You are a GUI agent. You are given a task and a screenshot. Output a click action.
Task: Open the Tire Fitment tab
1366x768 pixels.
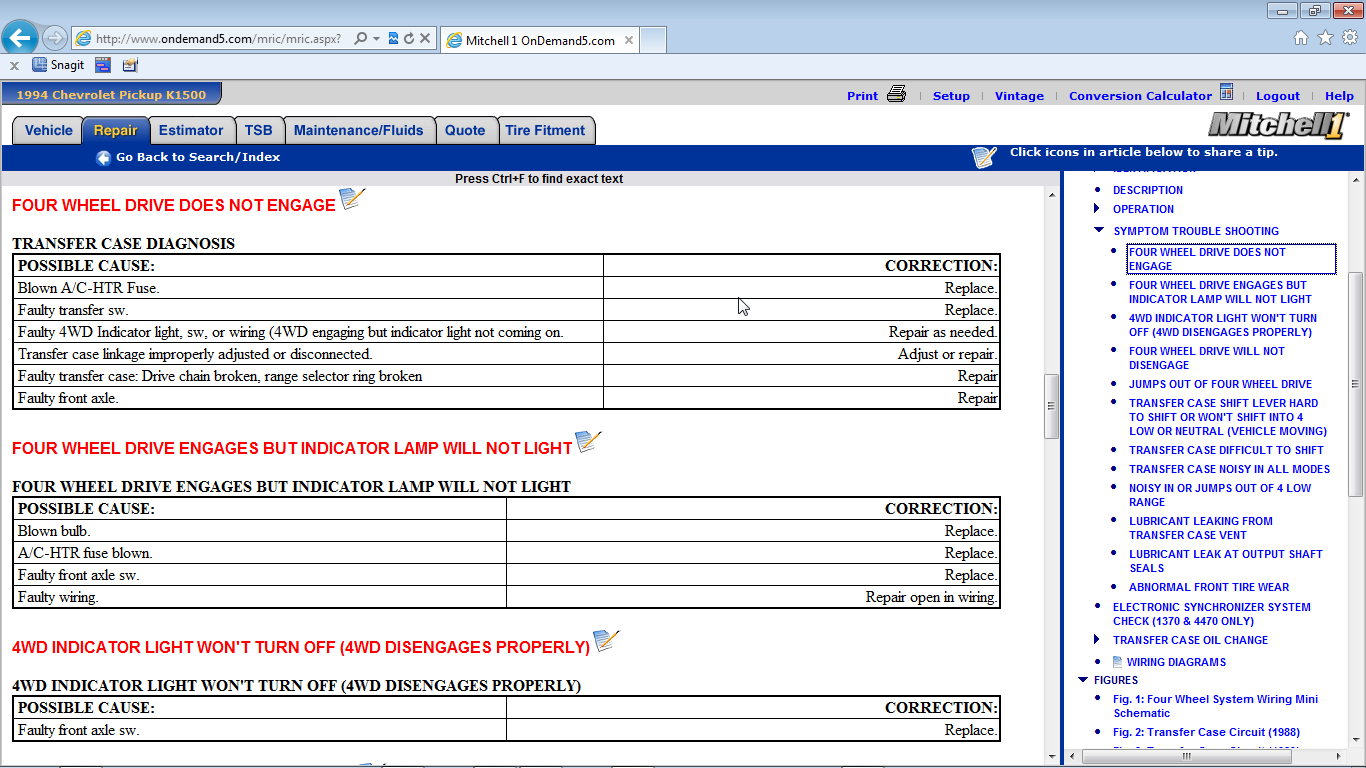coord(545,130)
